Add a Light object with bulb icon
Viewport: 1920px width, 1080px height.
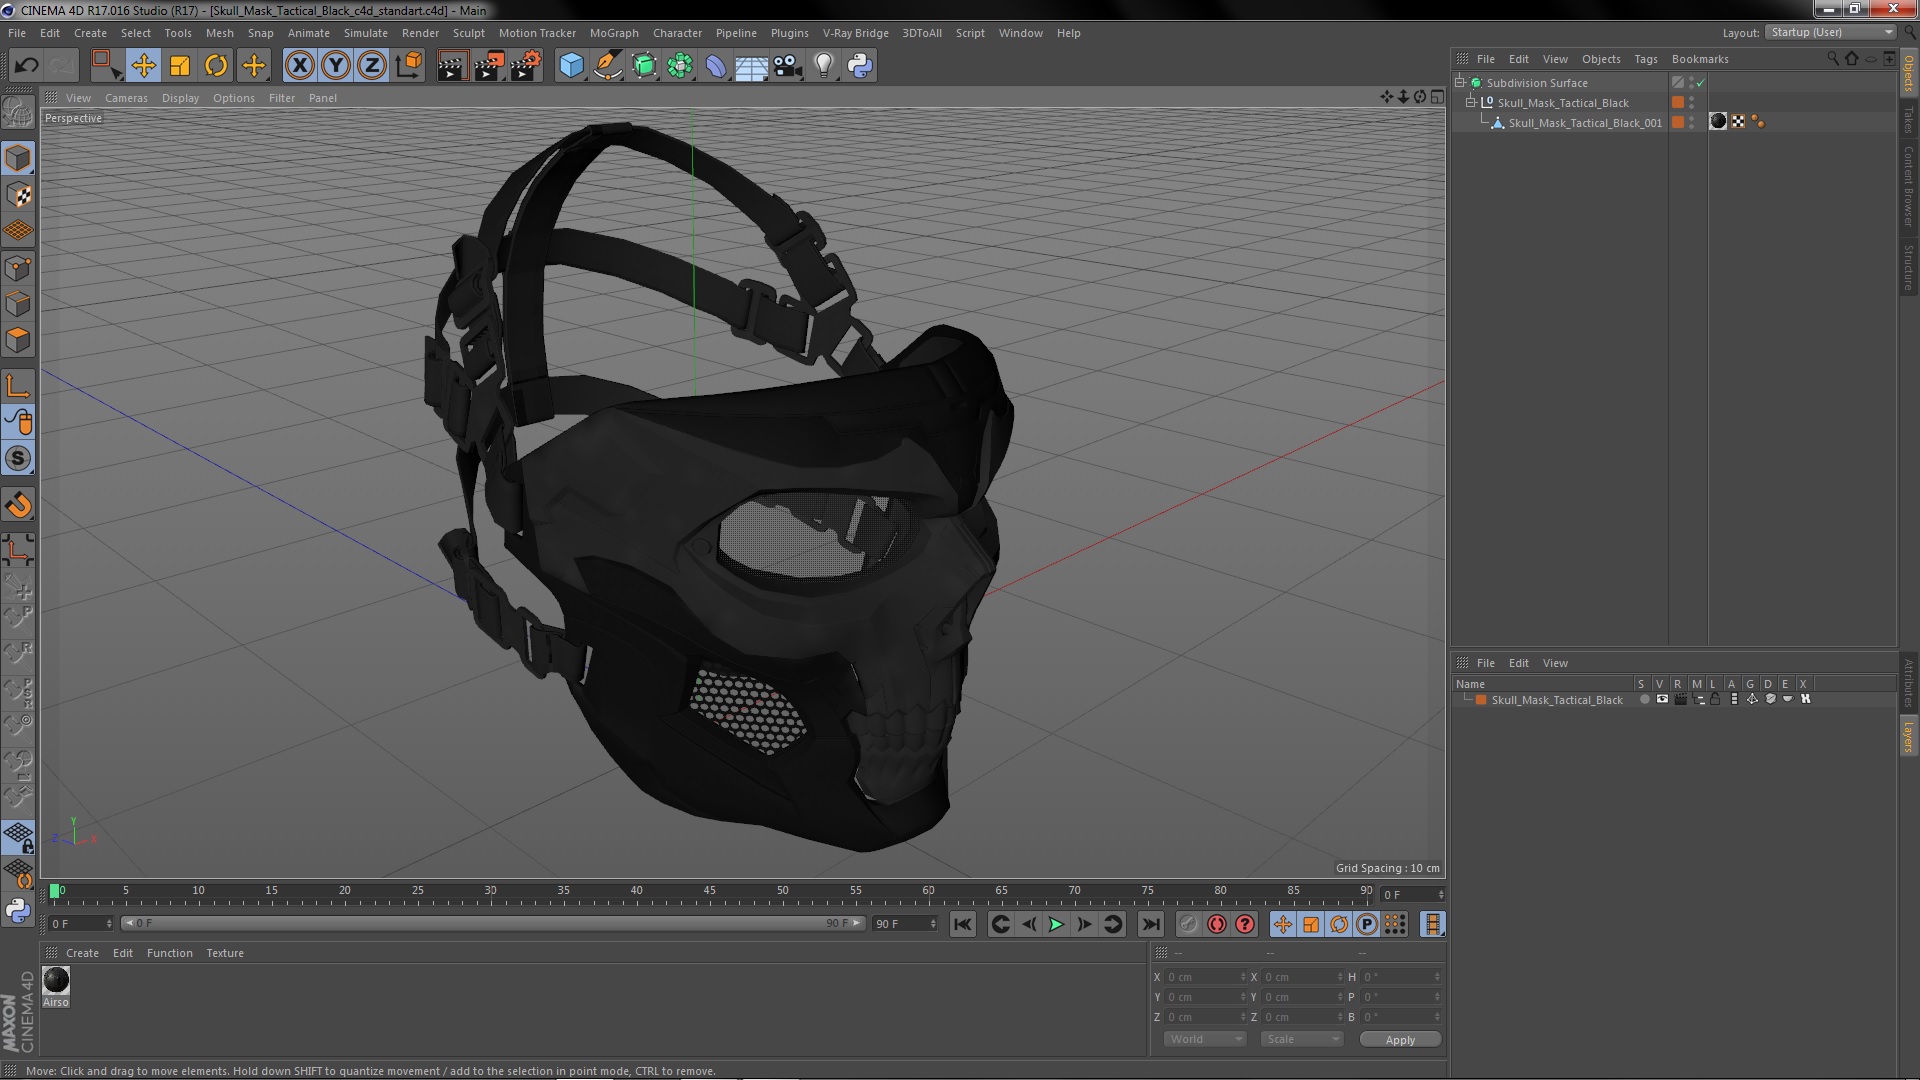click(x=823, y=66)
